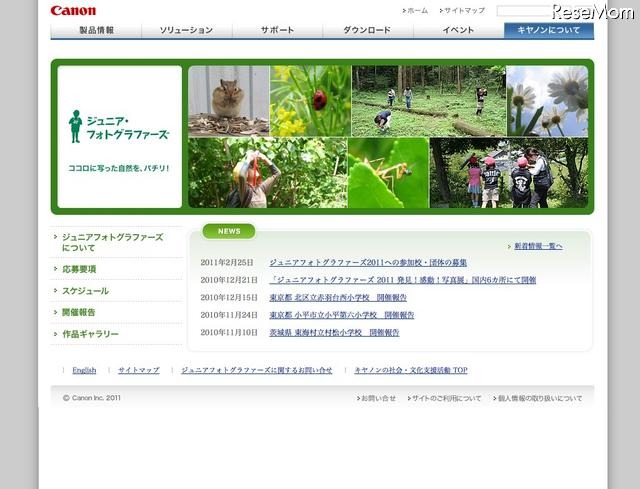Open ジュニアフォトグラファーズに関するお問い合せ link
This screenshot has height=489, width=640.
(x=257, y=370)
